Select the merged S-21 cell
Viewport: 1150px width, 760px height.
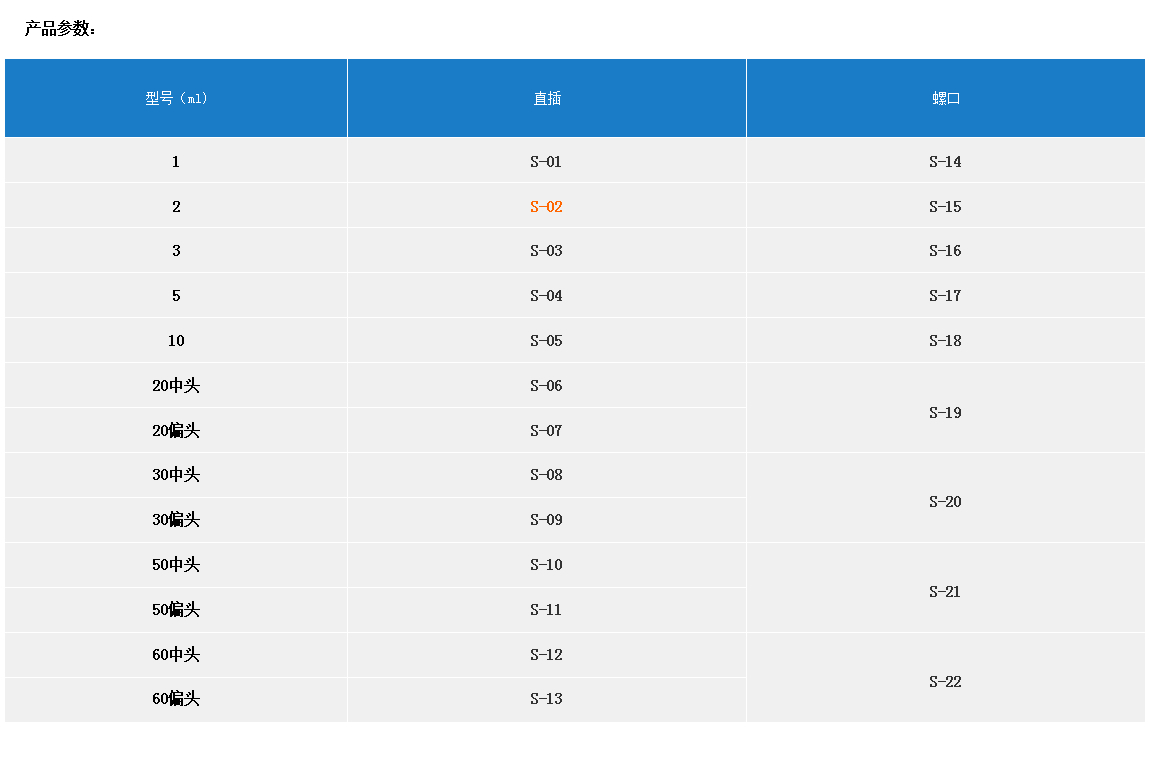tap(945, 592)
